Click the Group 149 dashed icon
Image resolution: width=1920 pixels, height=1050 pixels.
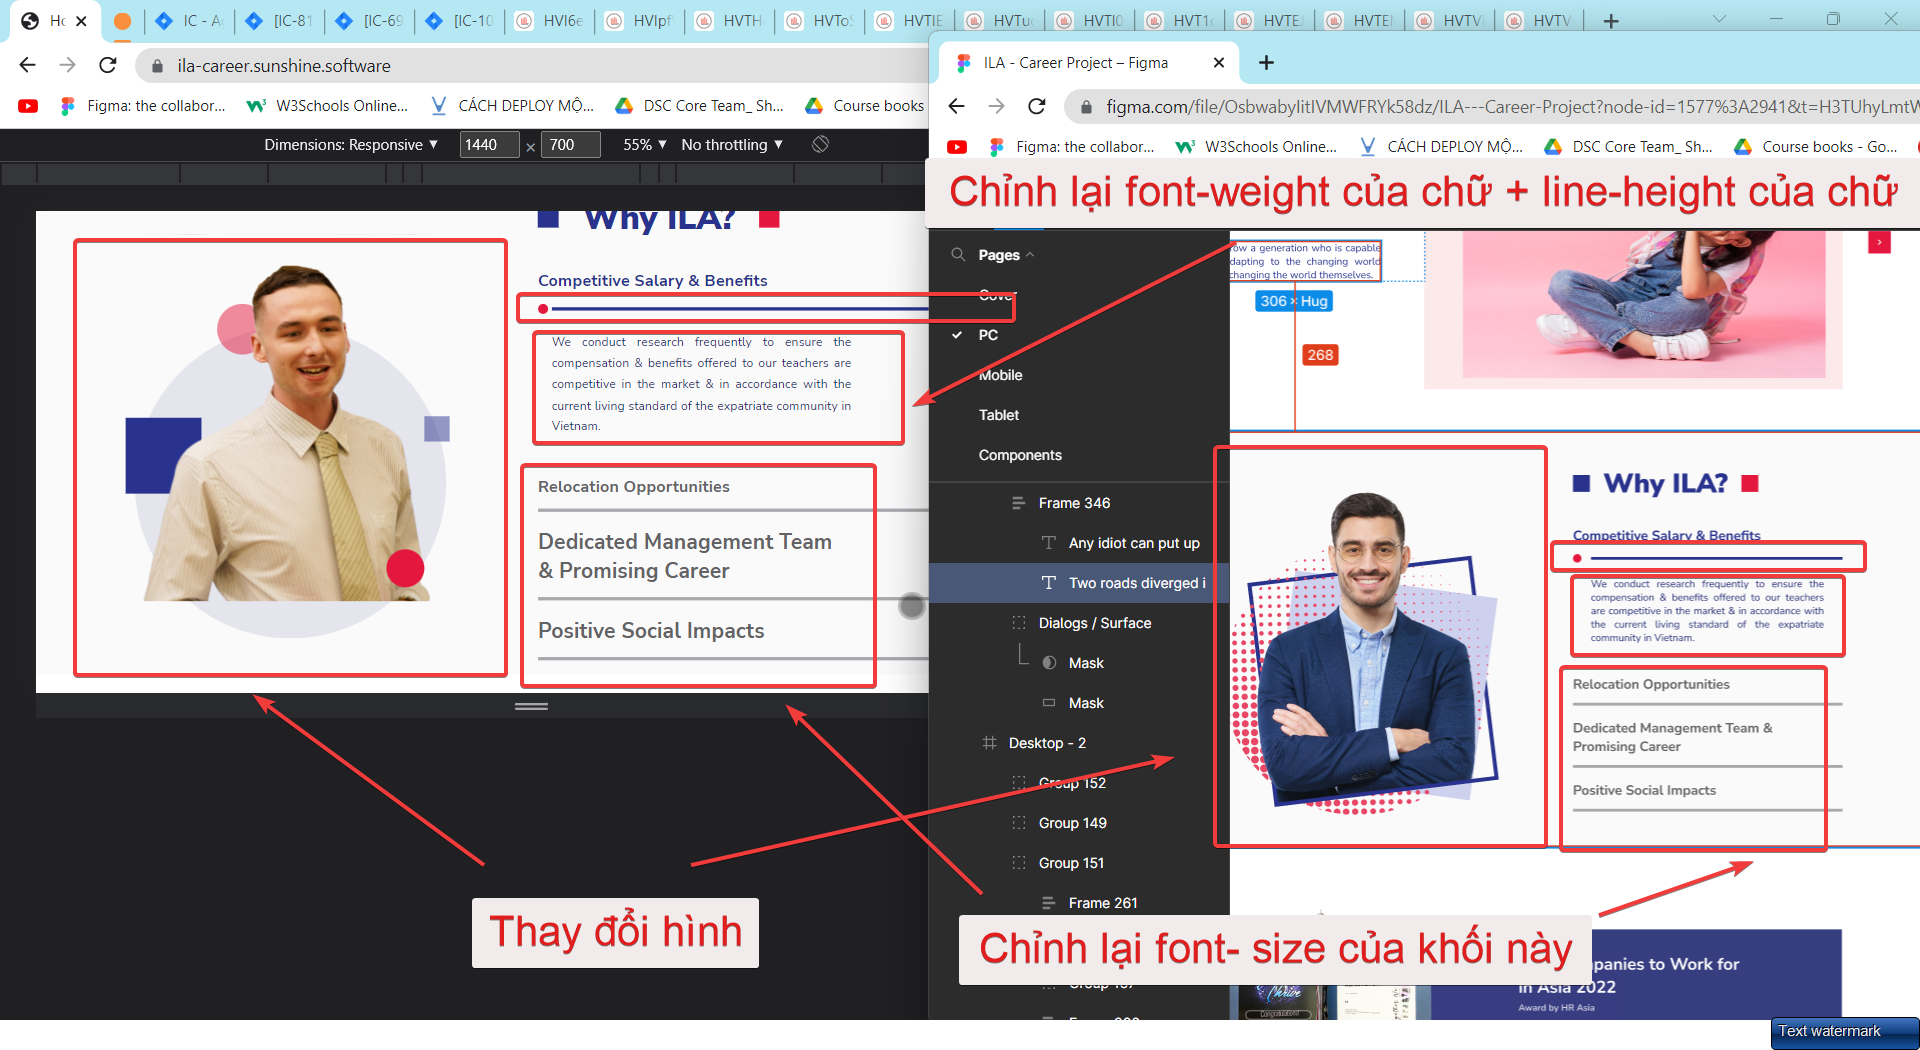pos(1019,823)
